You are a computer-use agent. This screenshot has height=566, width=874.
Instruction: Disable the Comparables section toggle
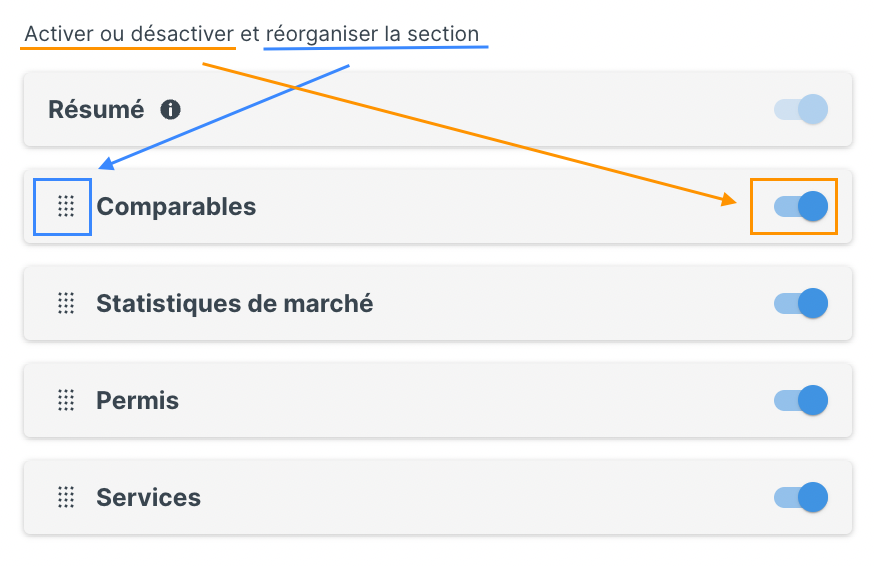(801, 206)
